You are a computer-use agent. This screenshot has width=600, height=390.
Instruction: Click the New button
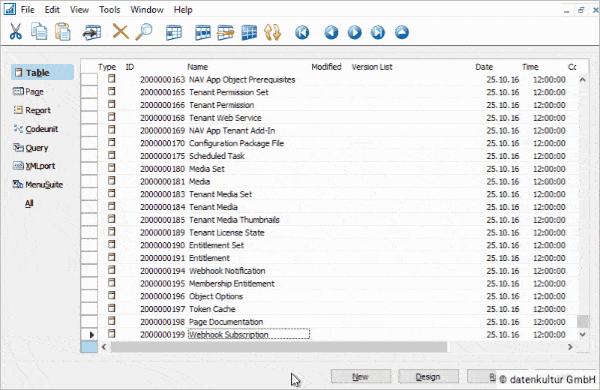[360, 377]
